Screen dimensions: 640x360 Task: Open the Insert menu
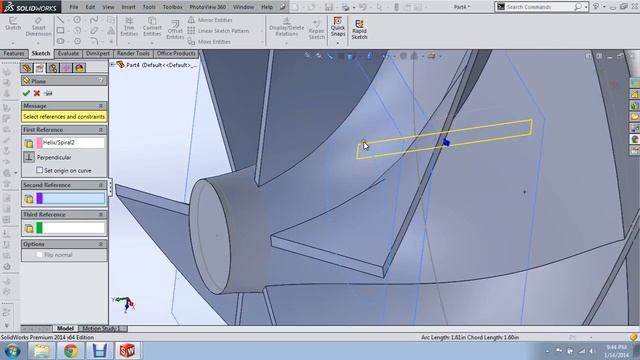point(128,7)
